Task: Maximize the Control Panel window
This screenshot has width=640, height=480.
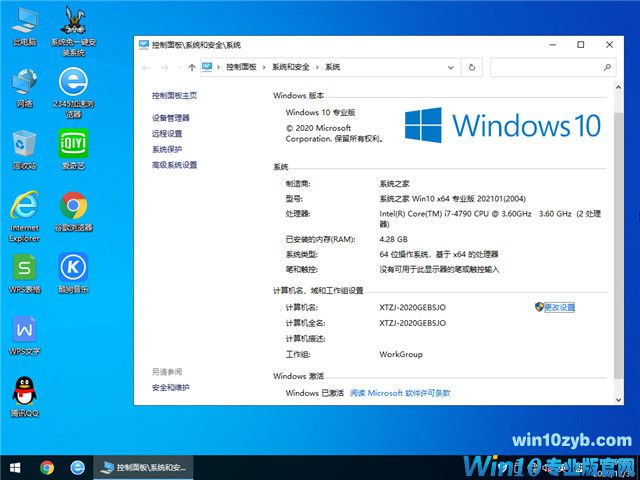Action: [581, 44]
